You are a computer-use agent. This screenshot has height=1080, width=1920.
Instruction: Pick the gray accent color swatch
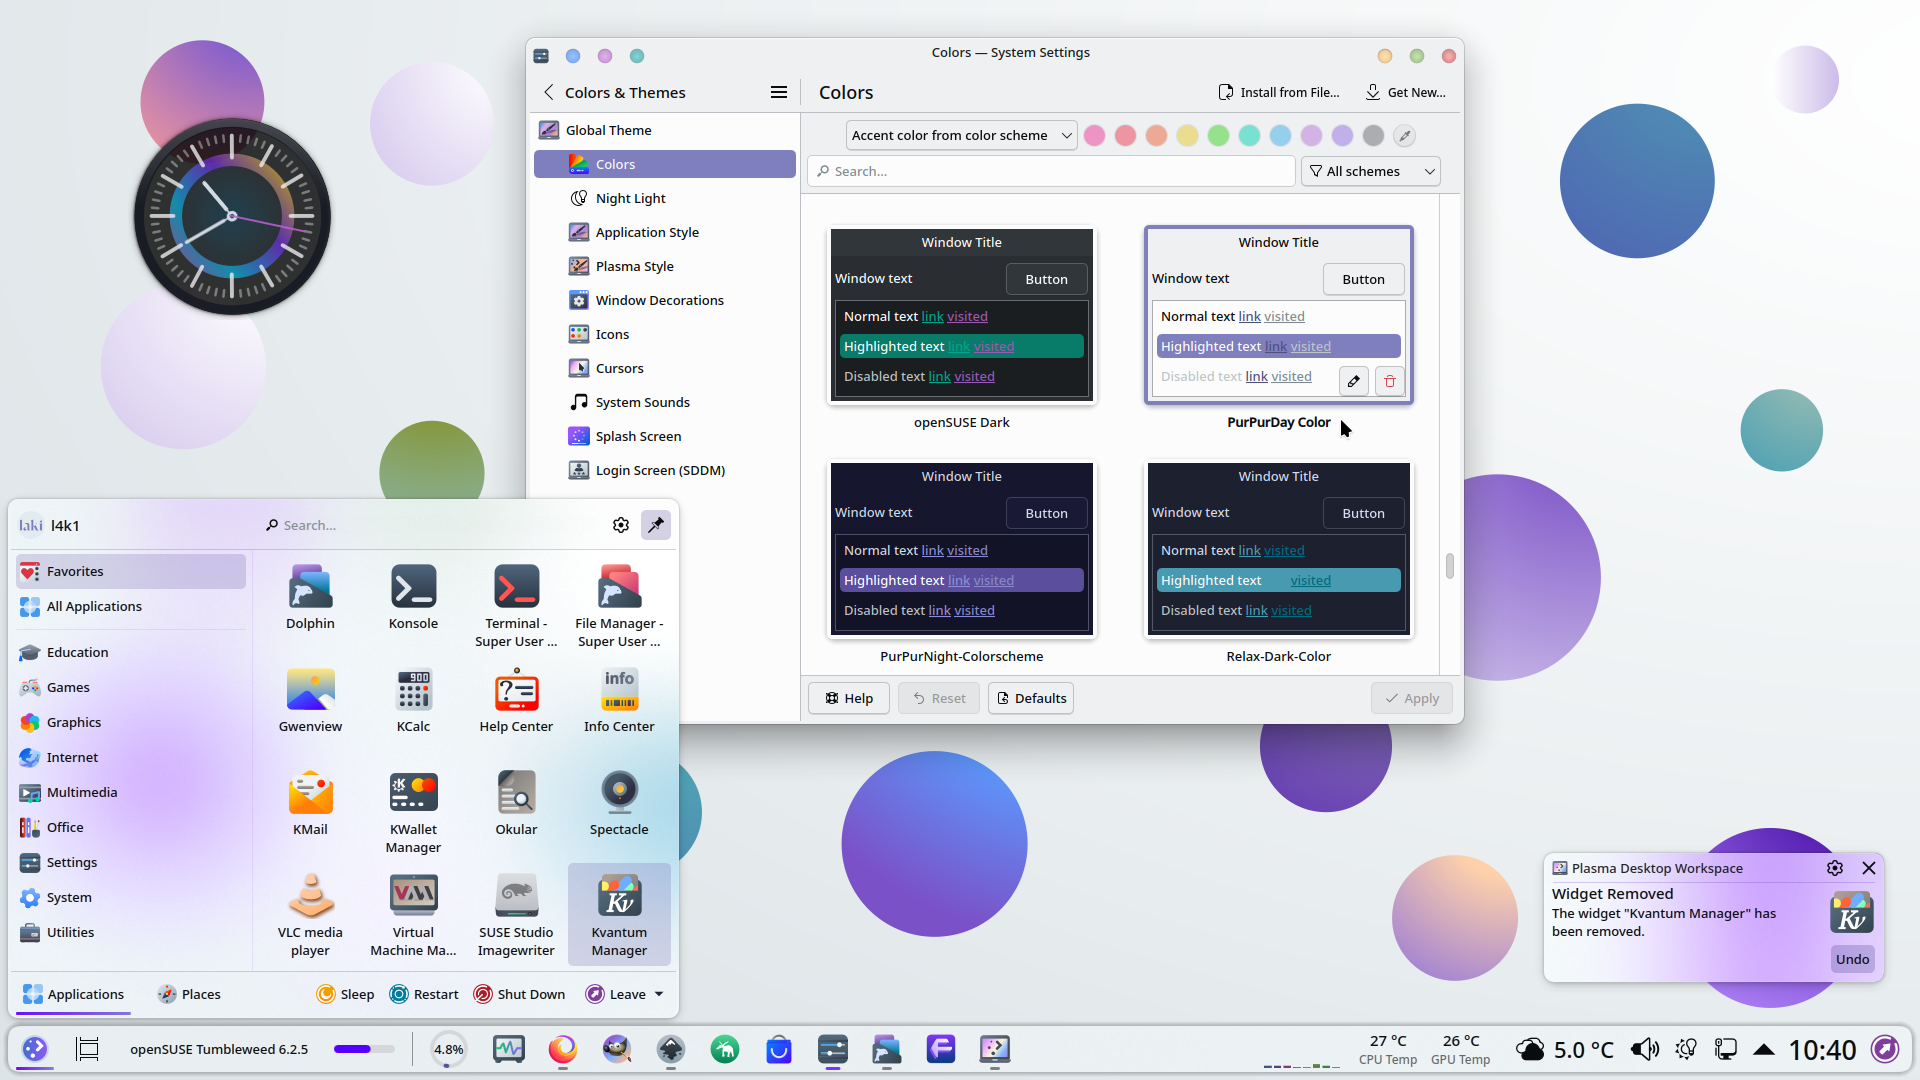point(1373,135)
